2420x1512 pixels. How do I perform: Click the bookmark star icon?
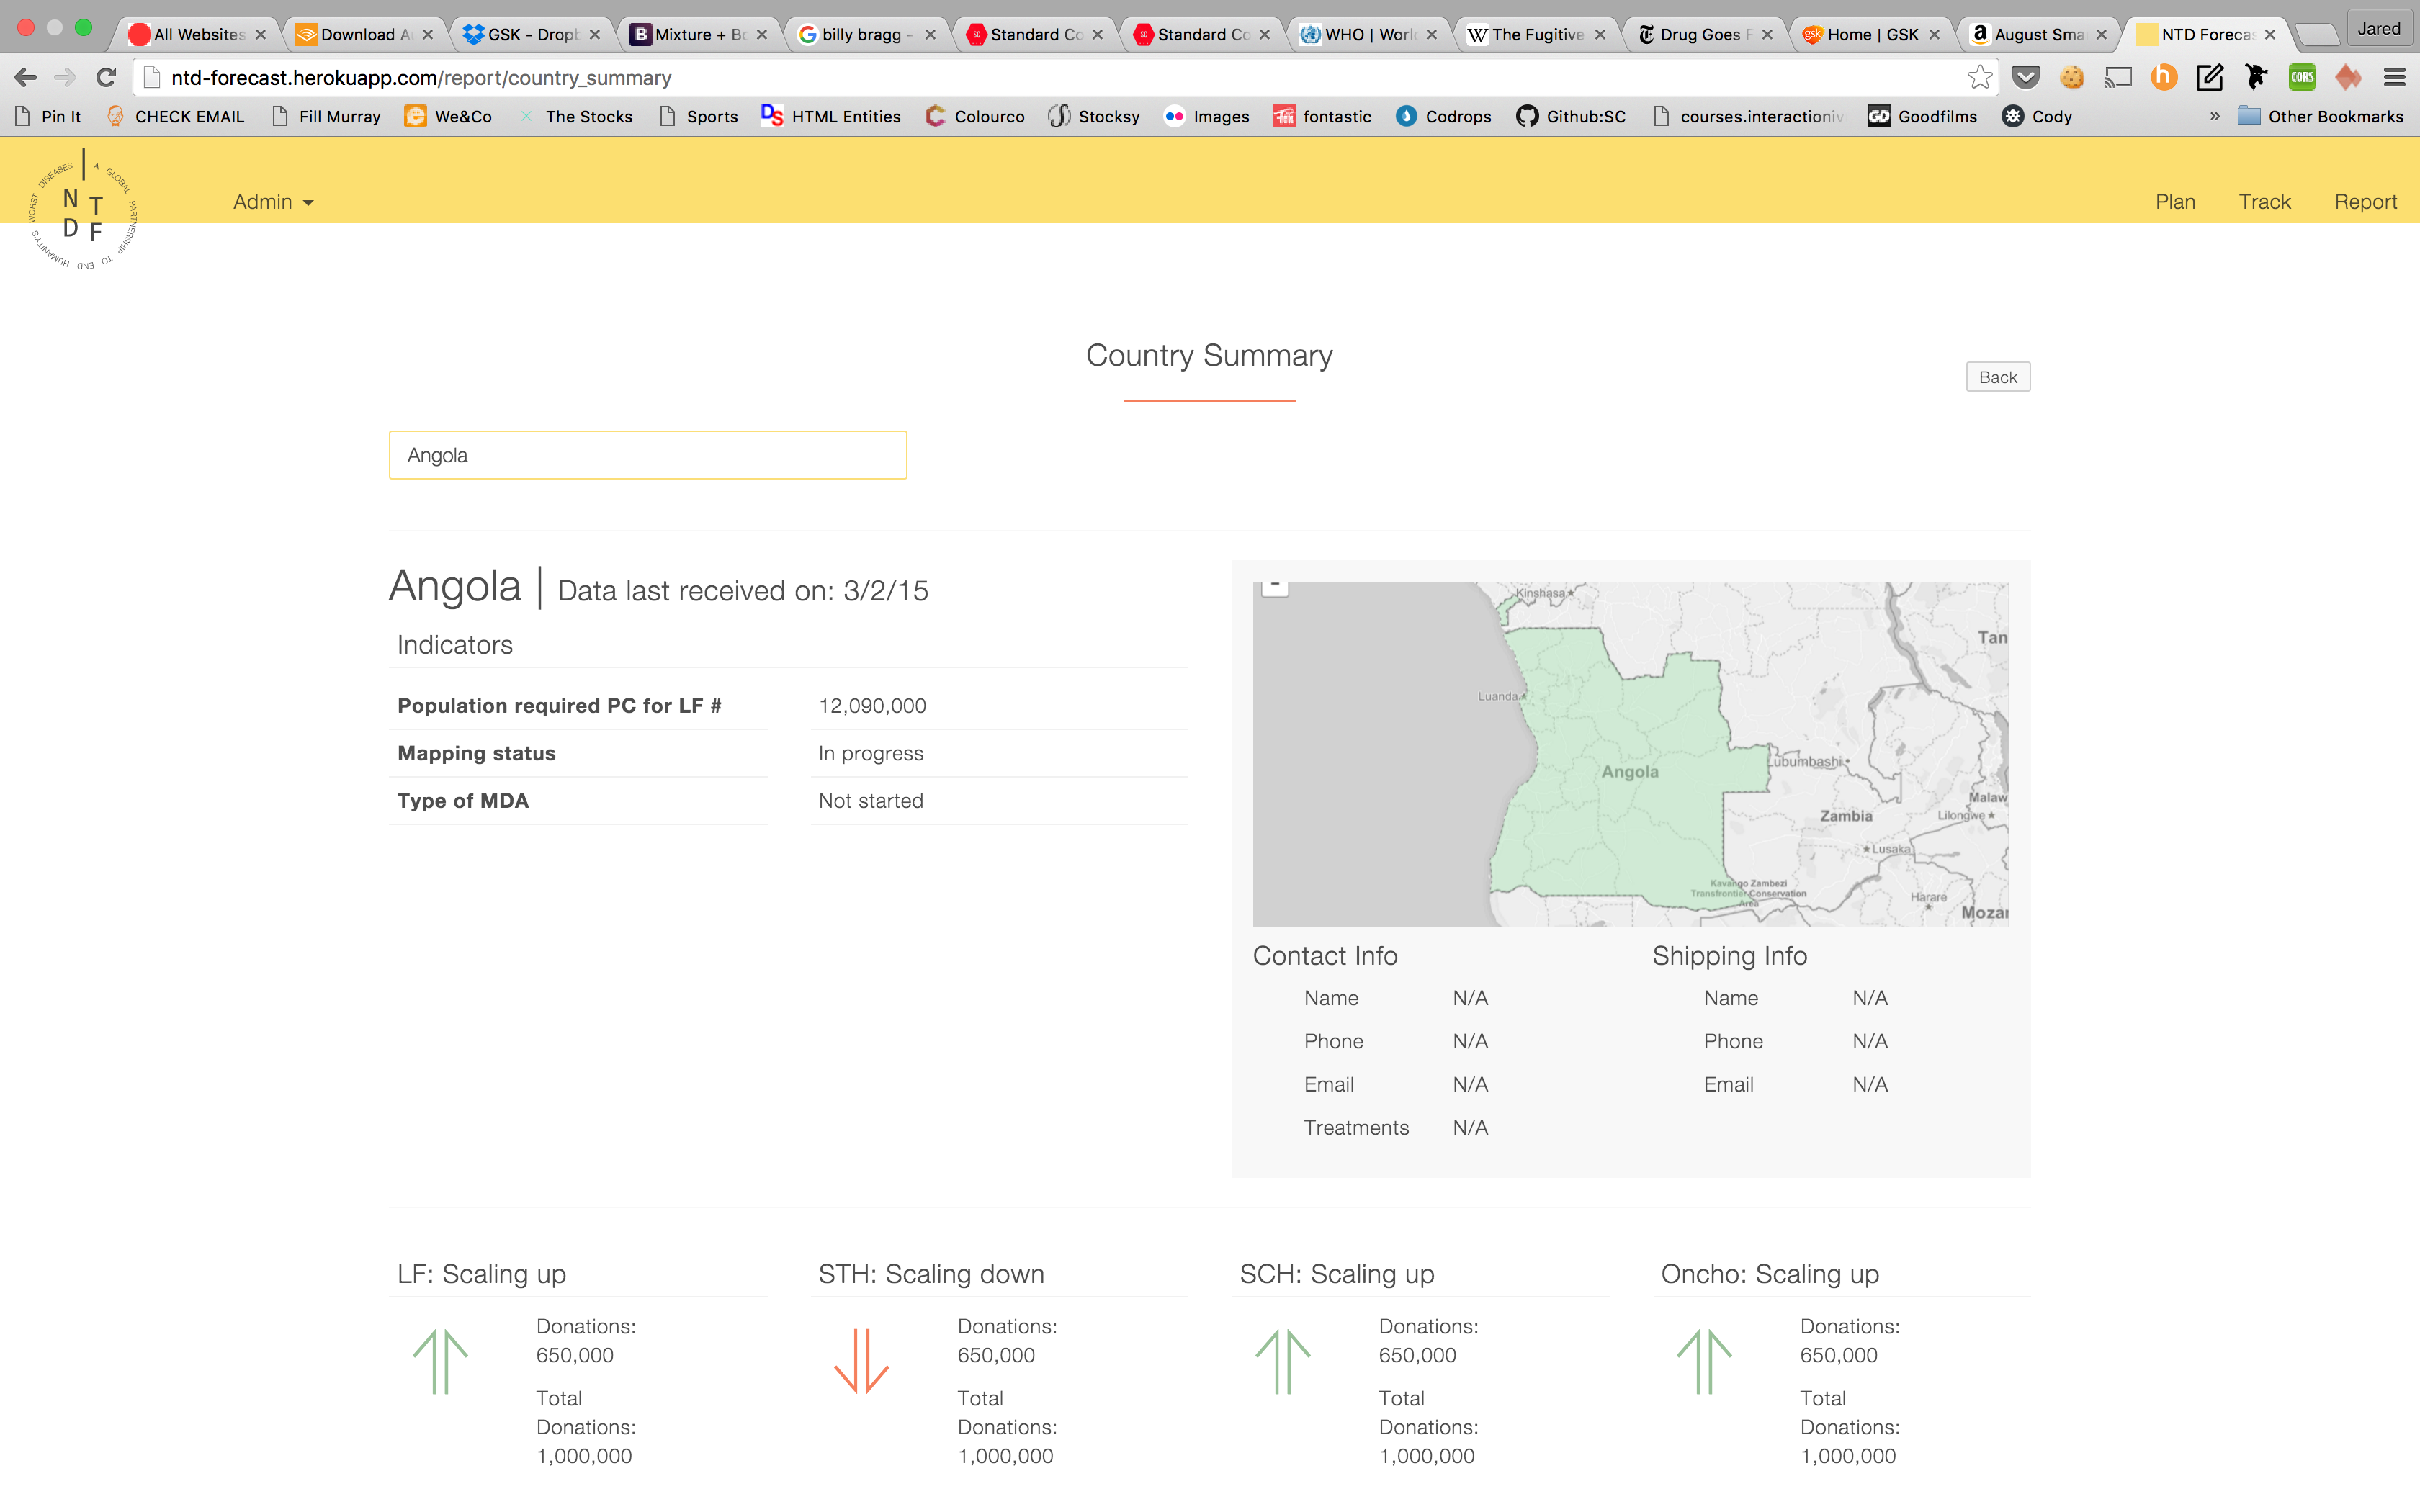[x=1979, y=77]
